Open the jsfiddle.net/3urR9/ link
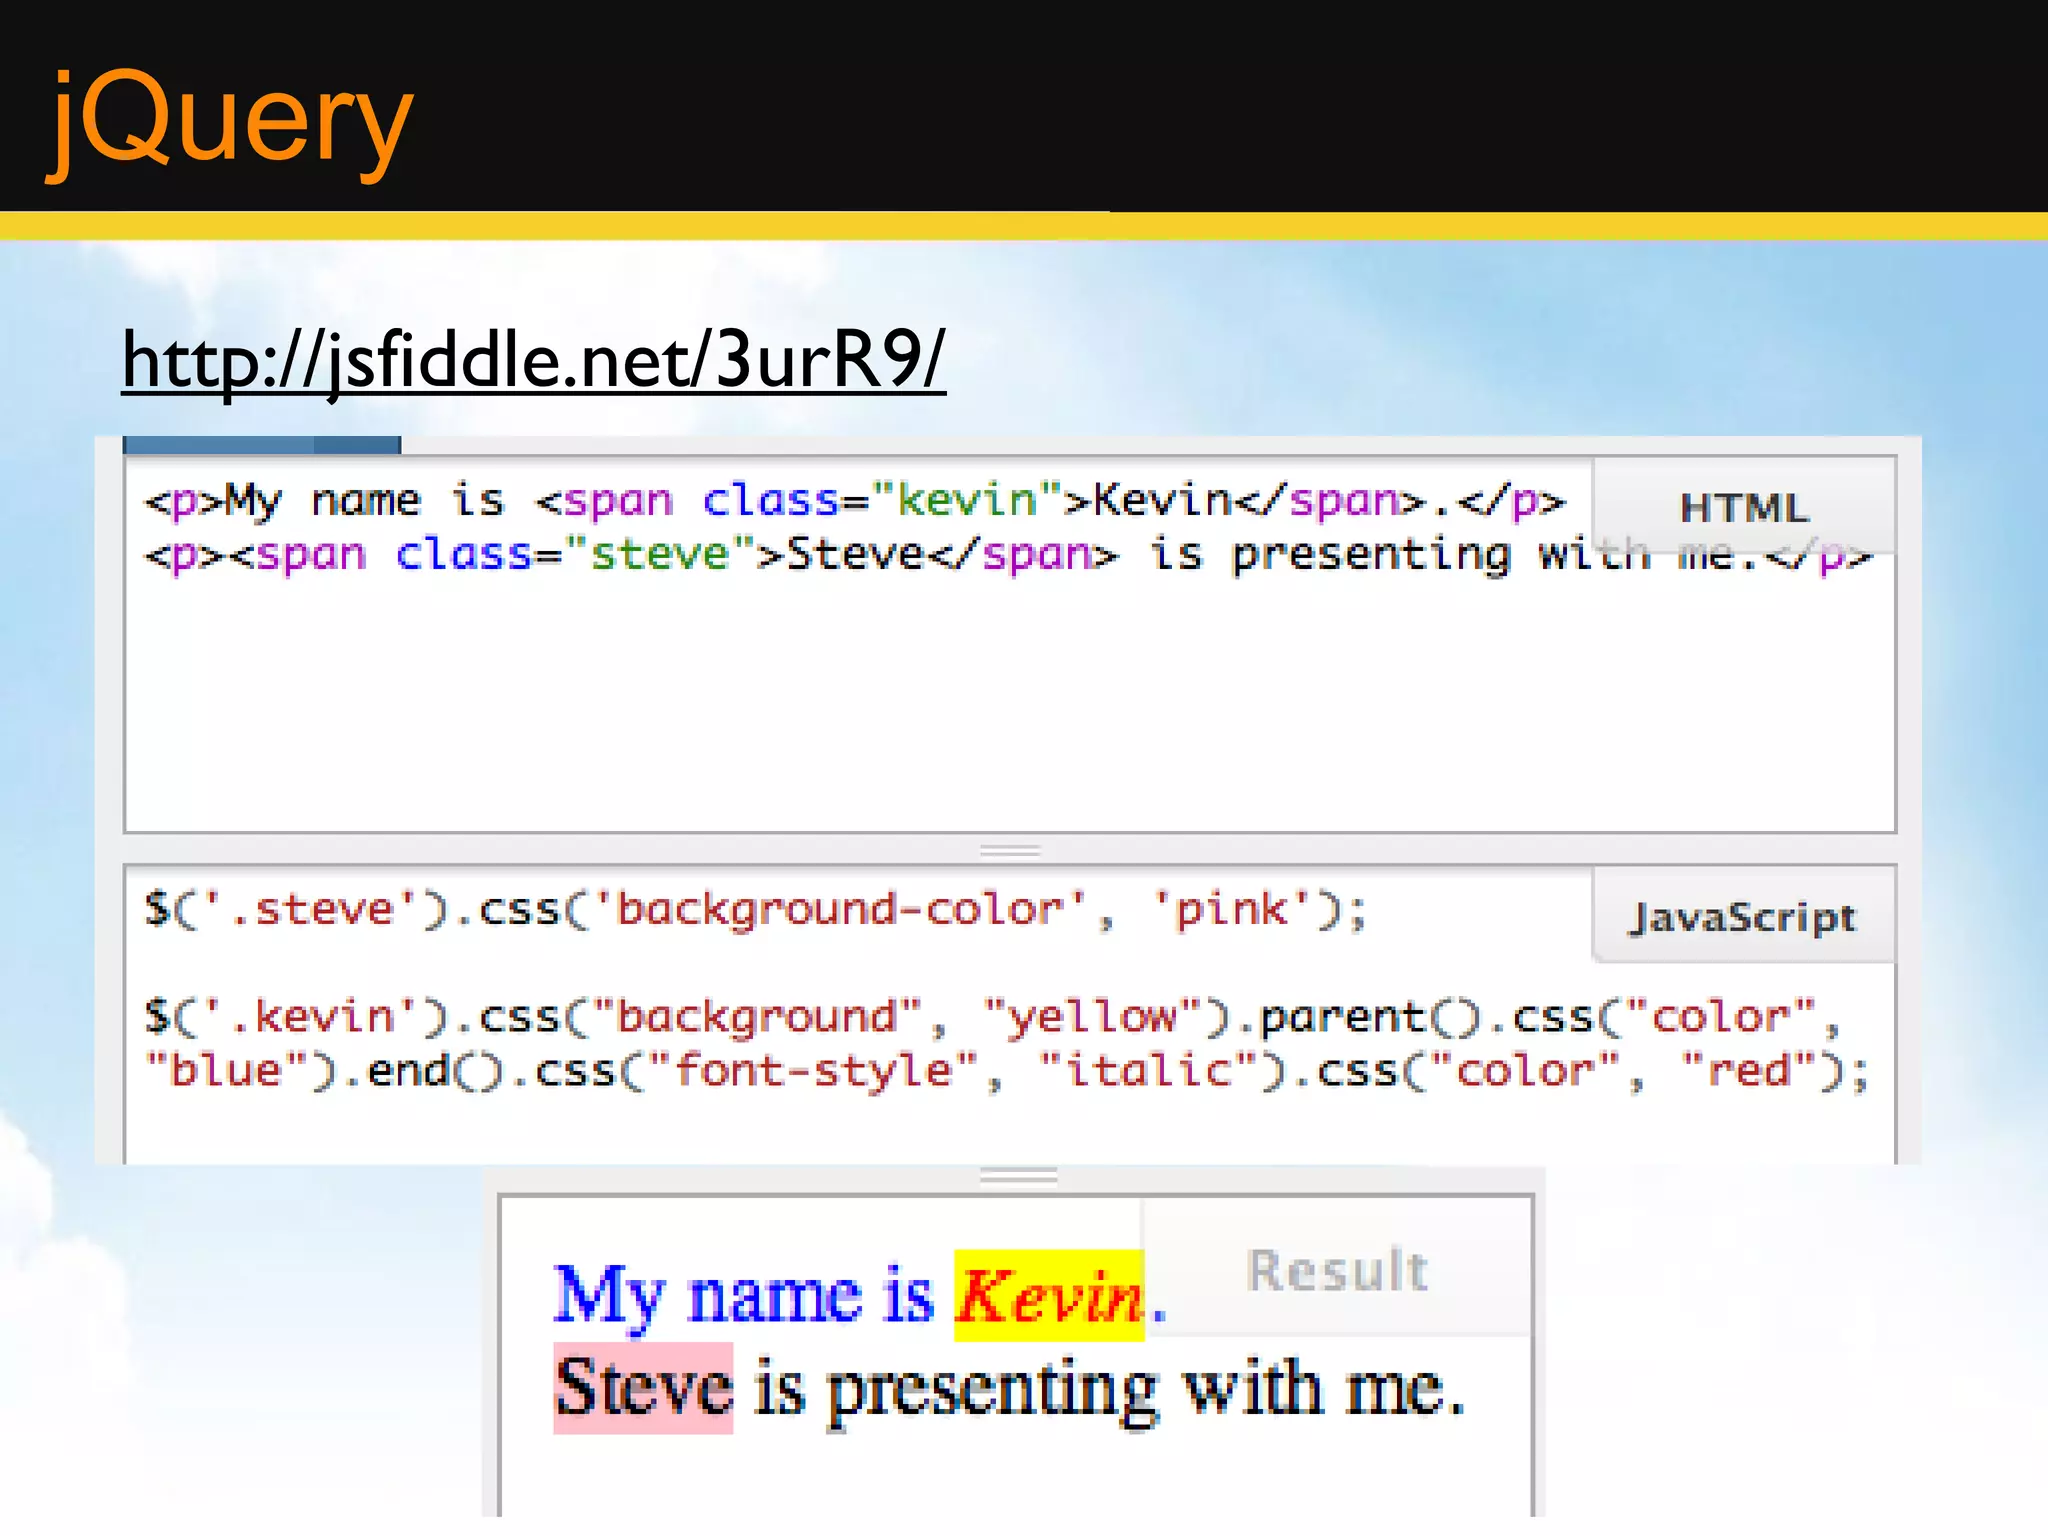 pyautogui.click(x=533, y=360)
